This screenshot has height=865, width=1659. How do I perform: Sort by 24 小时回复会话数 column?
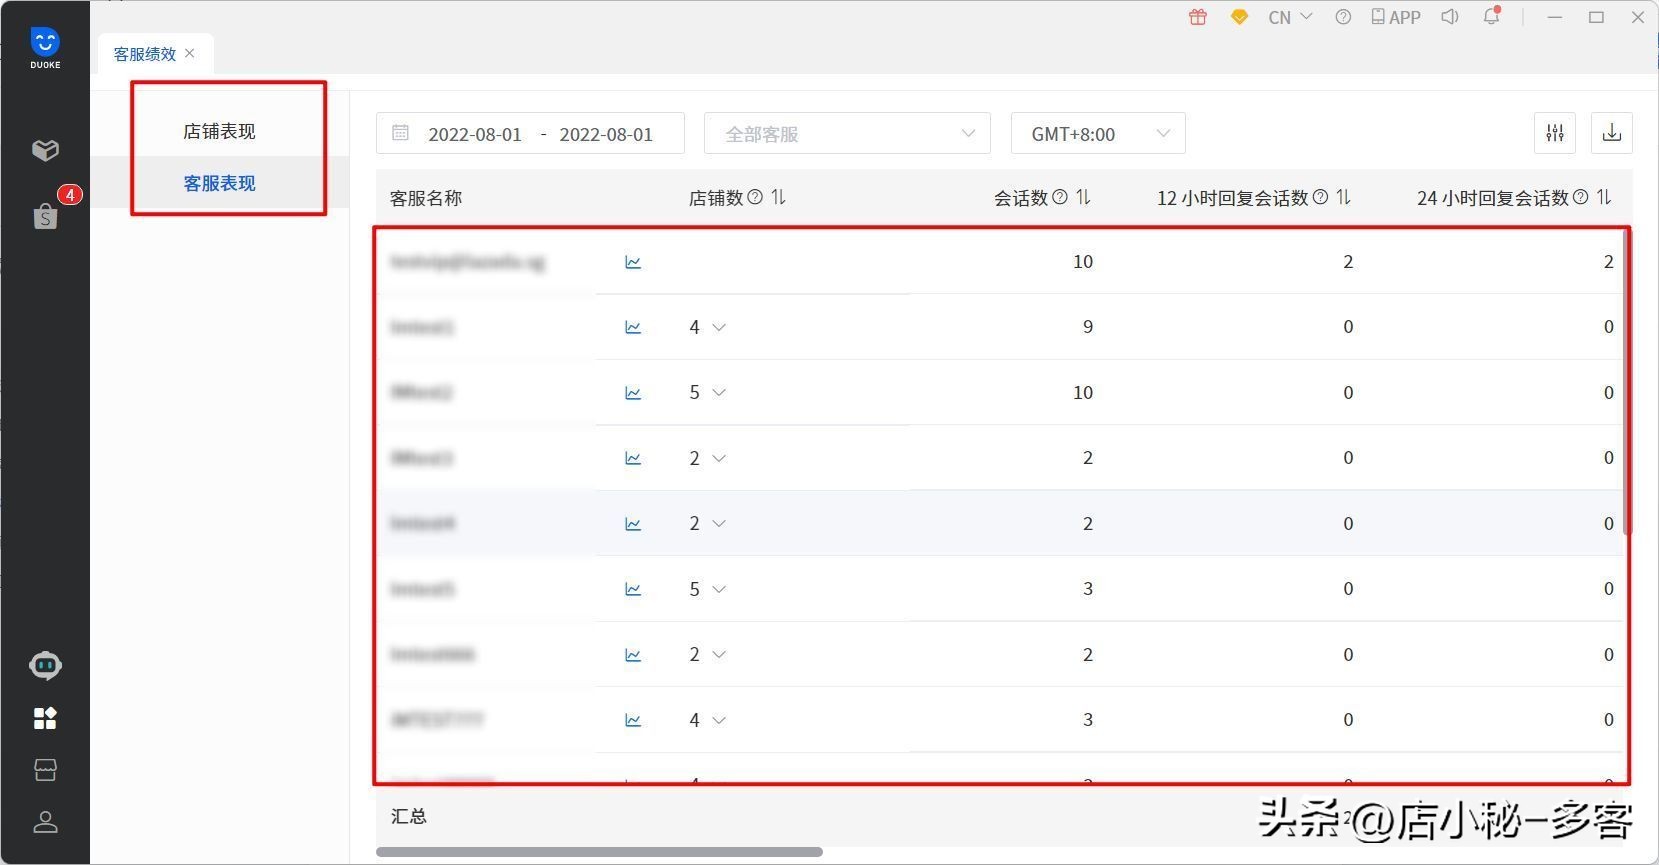(x=1604, y=197)
